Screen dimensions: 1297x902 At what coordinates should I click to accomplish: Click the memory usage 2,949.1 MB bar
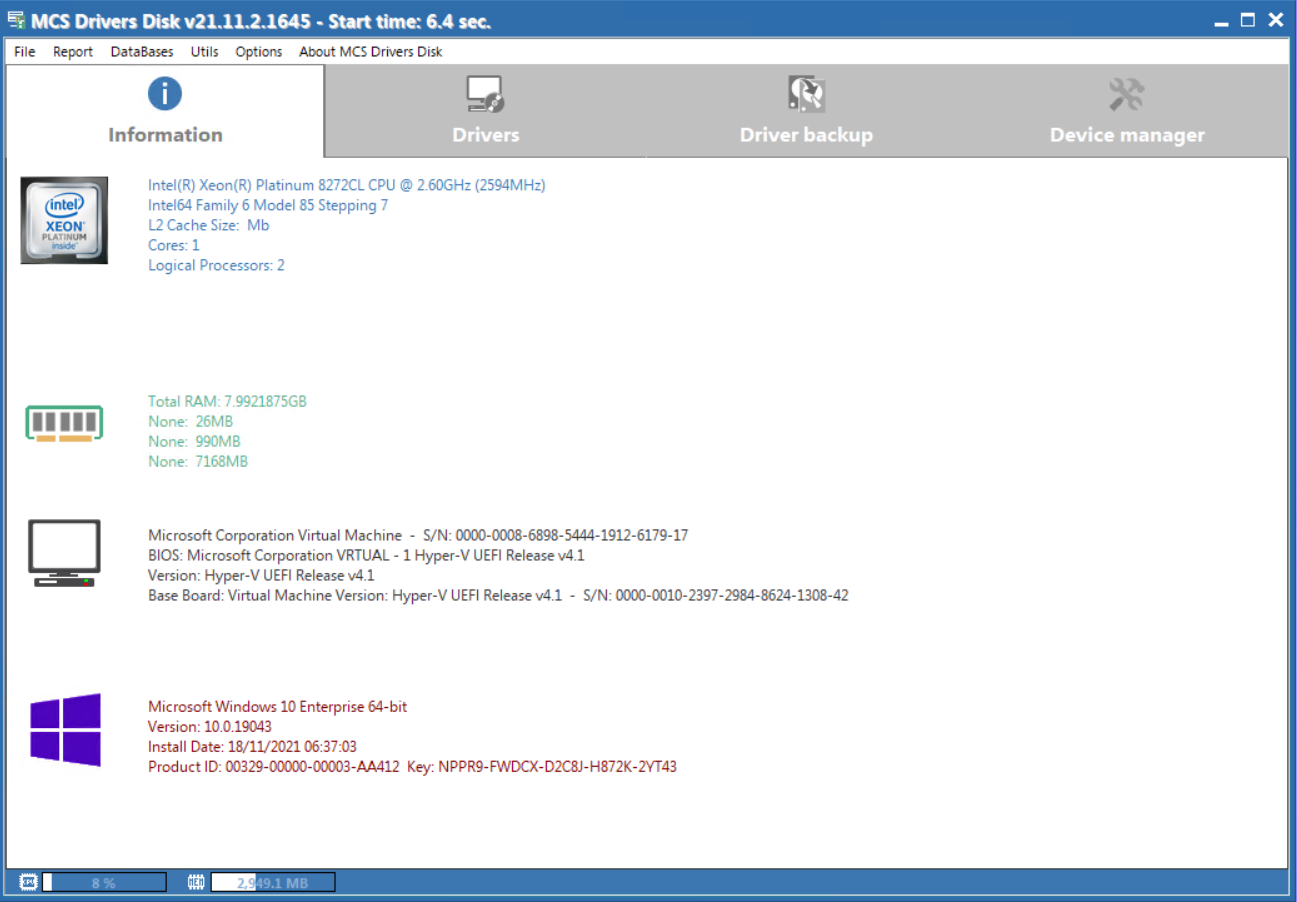click(273, 882)
